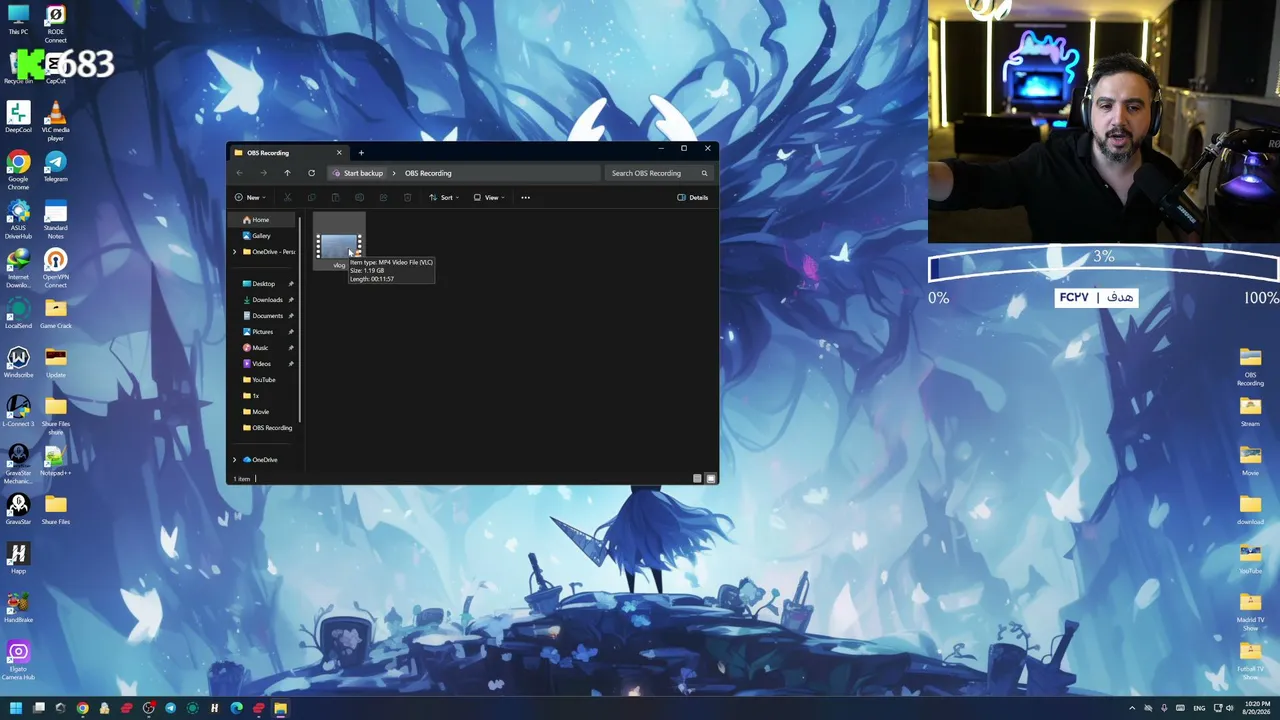The height and width of the screenshot is (720, 1280).
Task: Open Microsoft Edge from the taskbar
Action: pos(236,708)
